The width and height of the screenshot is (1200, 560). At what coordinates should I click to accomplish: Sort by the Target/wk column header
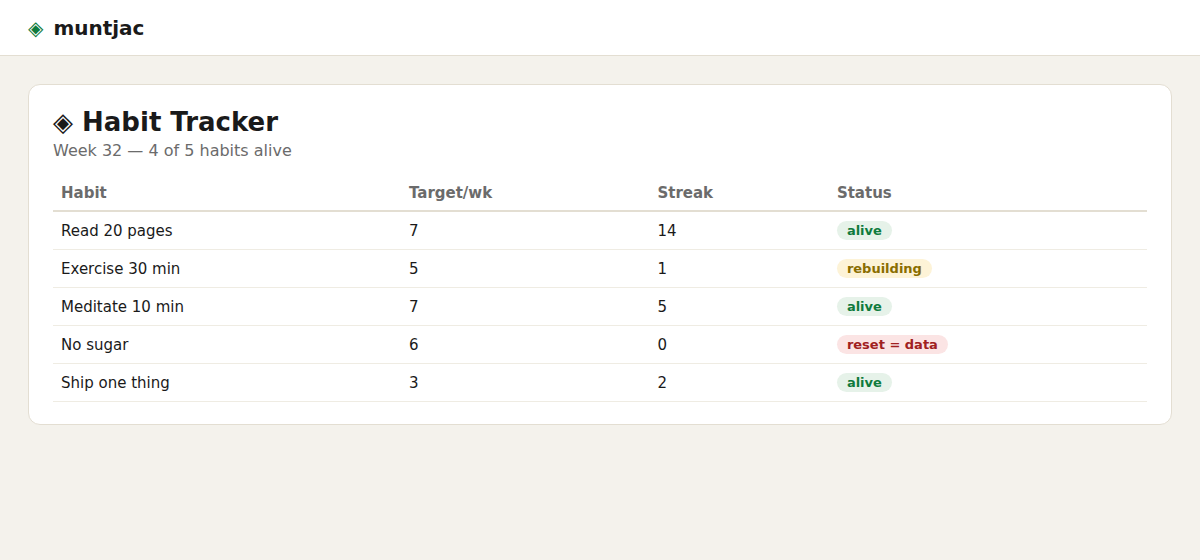point(451,192)
